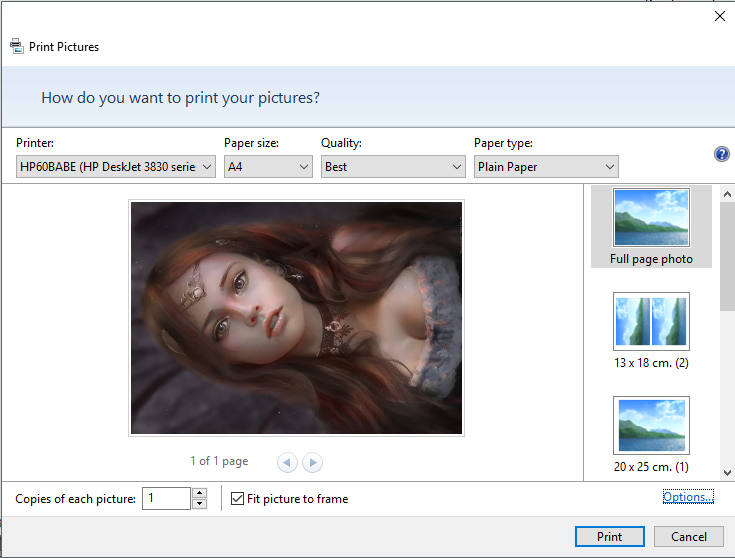Go to the next page arrow
The height and width of the screenshot is (558, 735).
pos(312,462)
